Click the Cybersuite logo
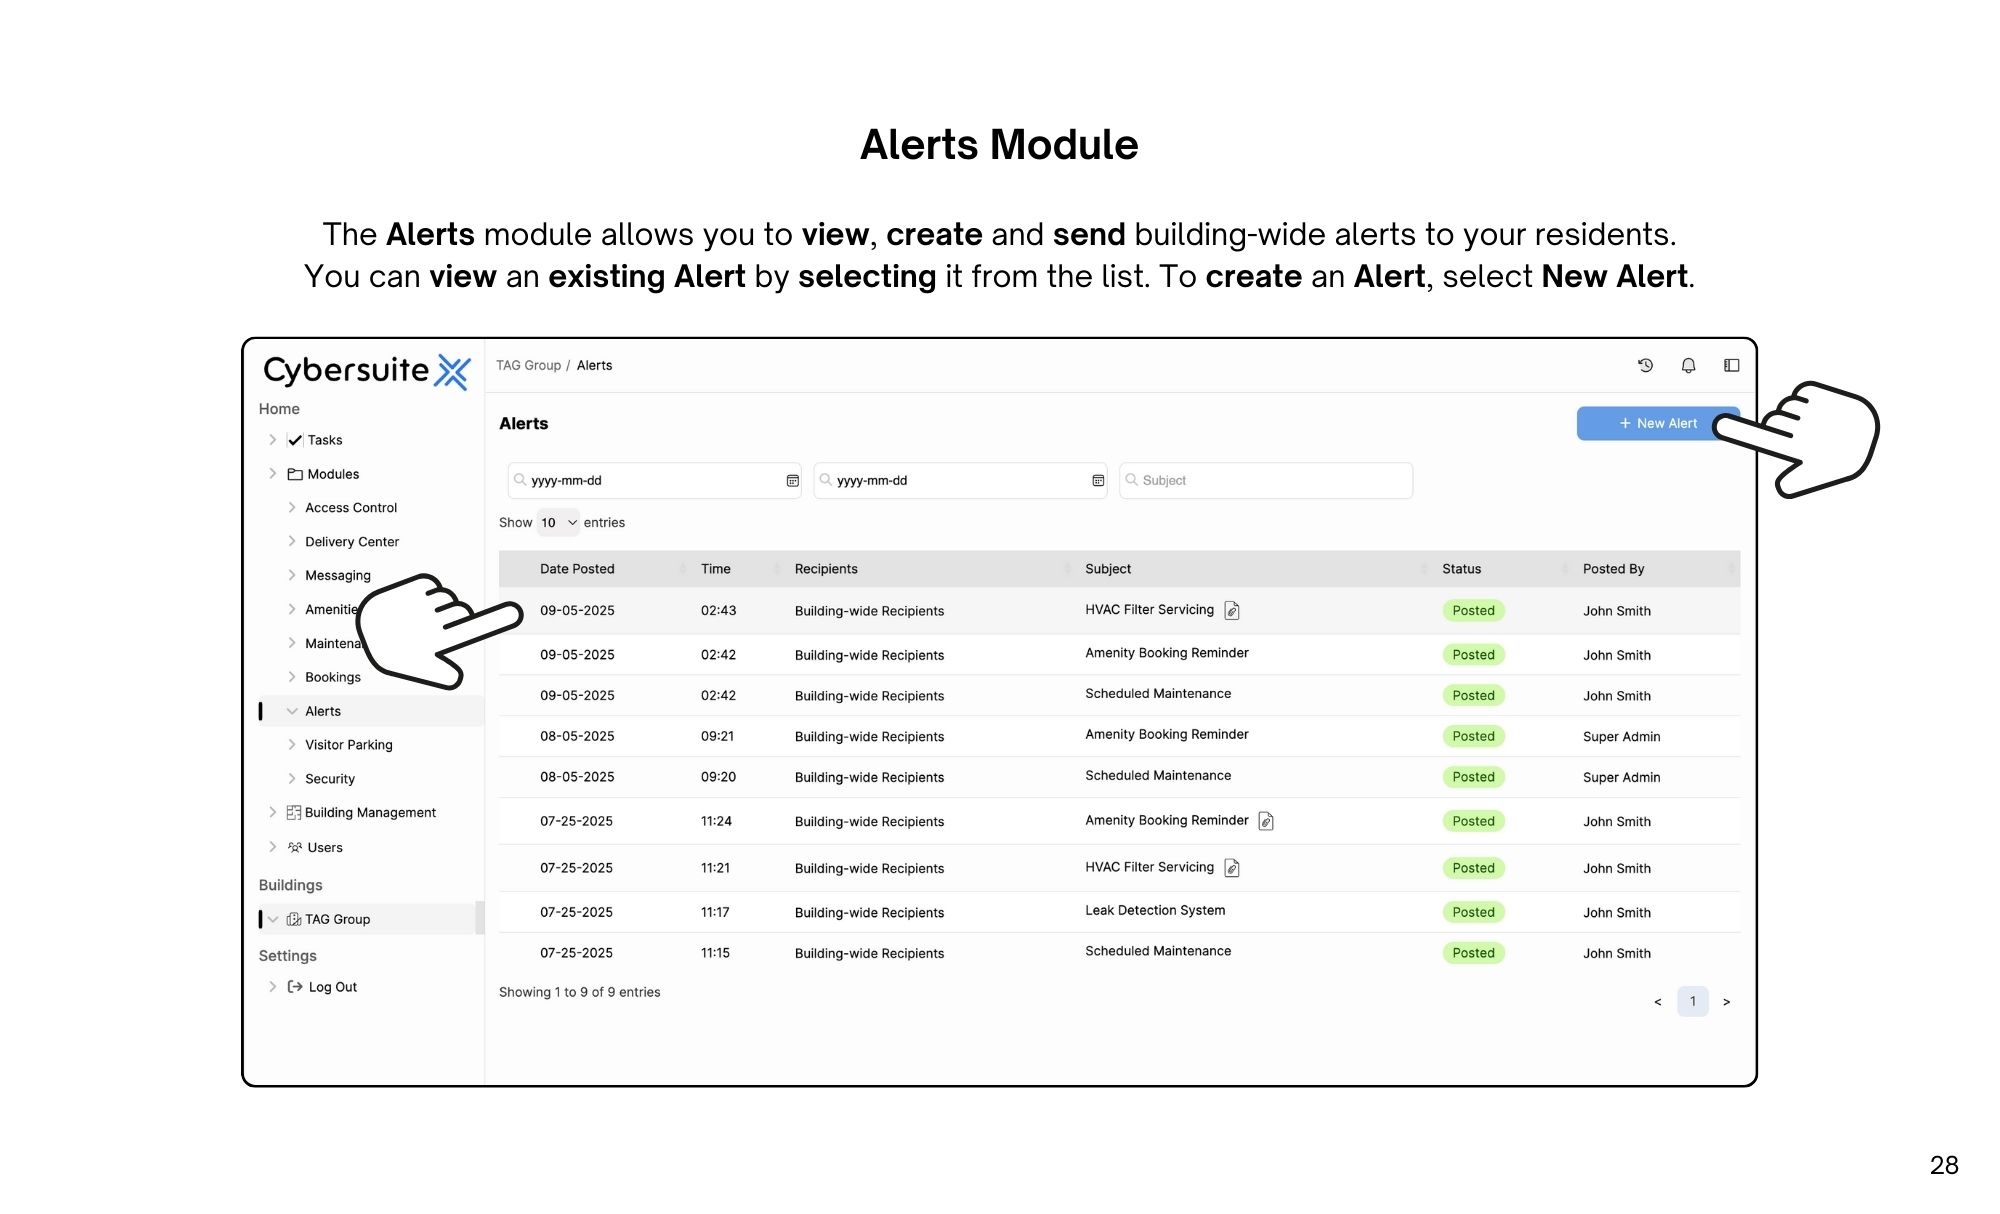 point(366,370)
